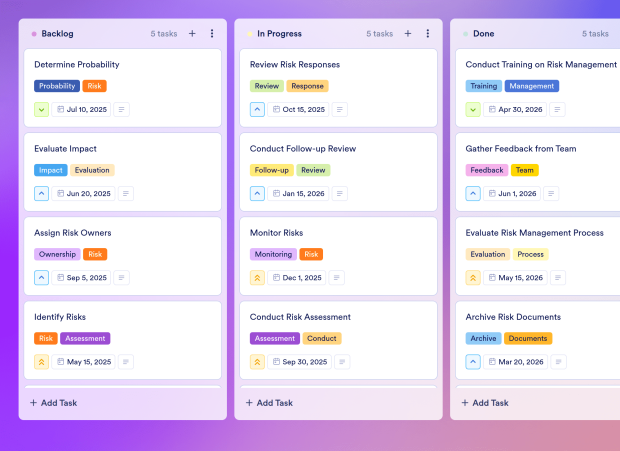Viewport: 620px width, 451px height.
Task: Open description icon on Gather Feedback card
Action: coord(551,194)
